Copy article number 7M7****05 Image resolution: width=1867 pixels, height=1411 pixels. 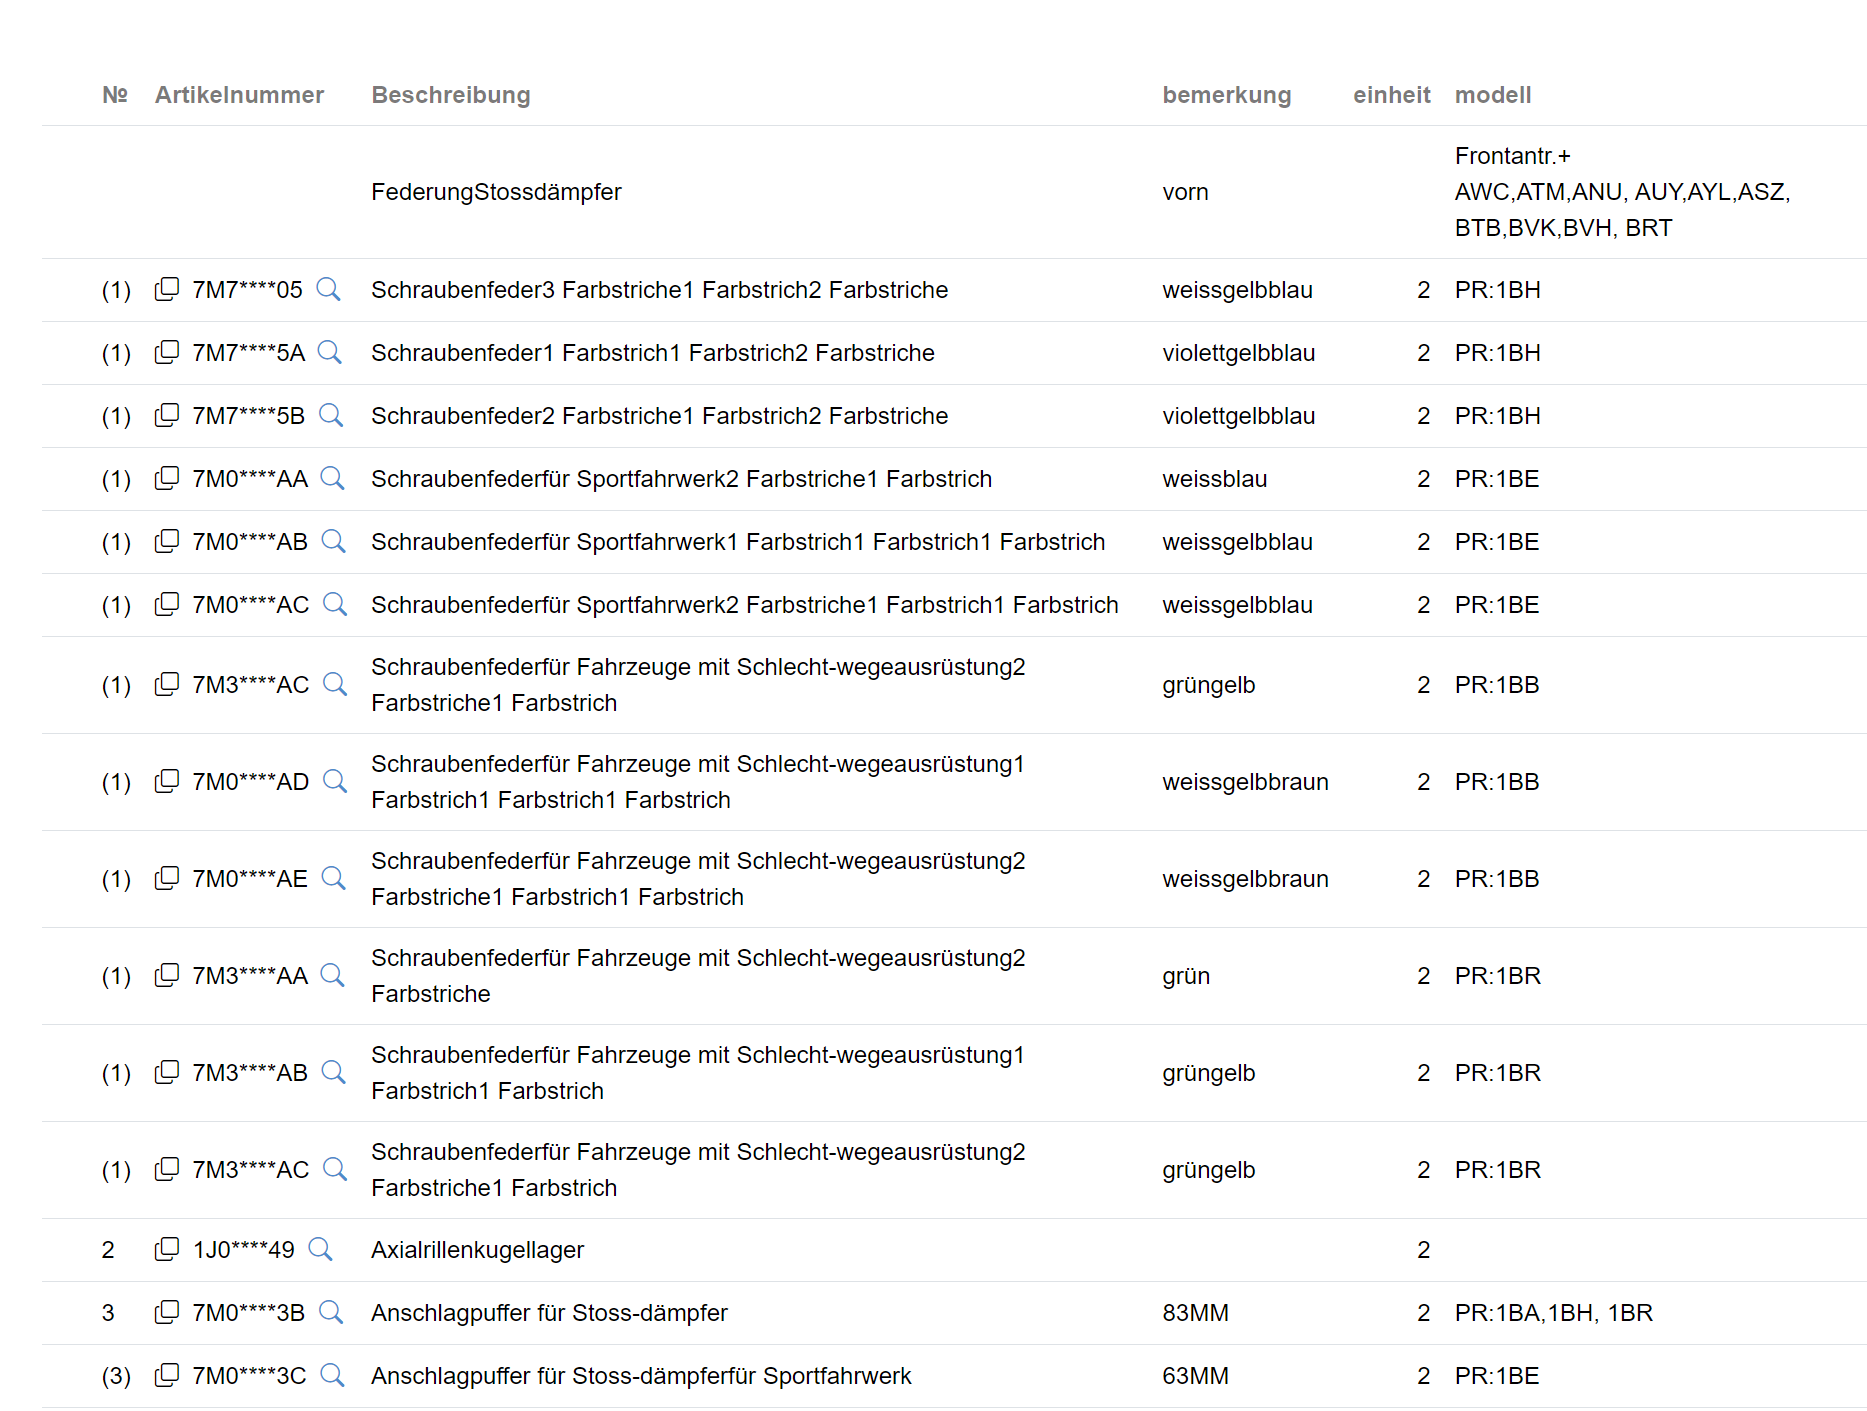tap(167, 290)
